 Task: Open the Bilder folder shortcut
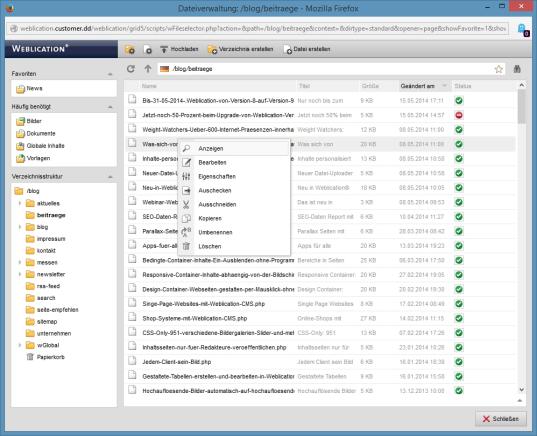tap(29, 121)
